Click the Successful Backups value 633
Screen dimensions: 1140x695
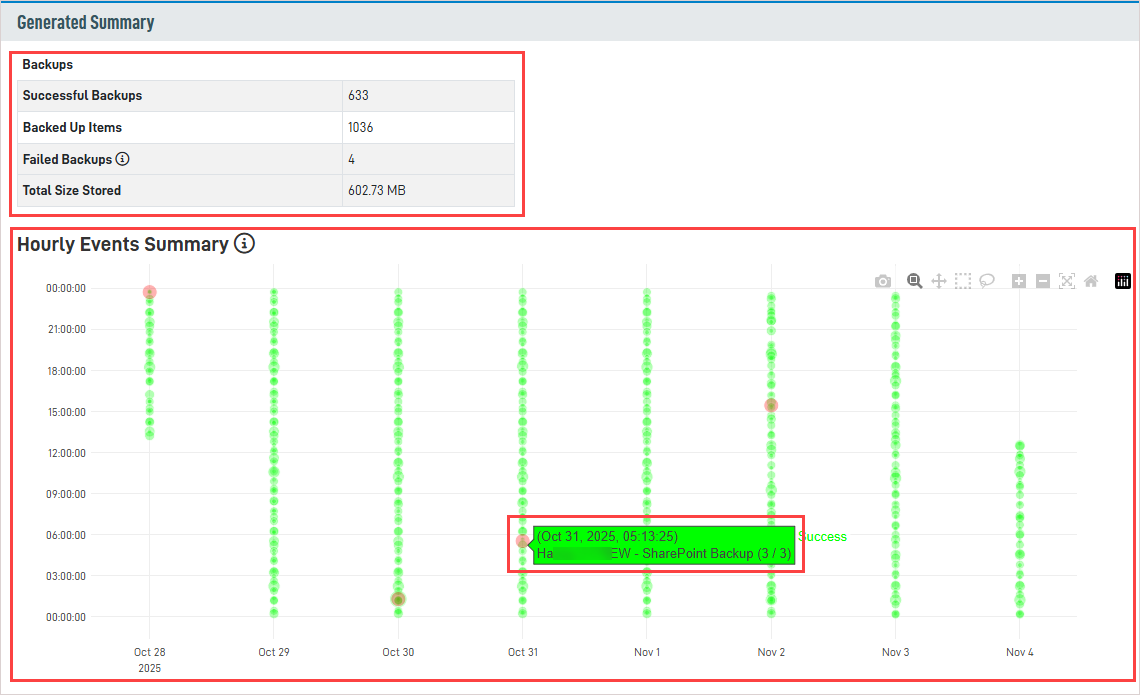coord(358,96)
